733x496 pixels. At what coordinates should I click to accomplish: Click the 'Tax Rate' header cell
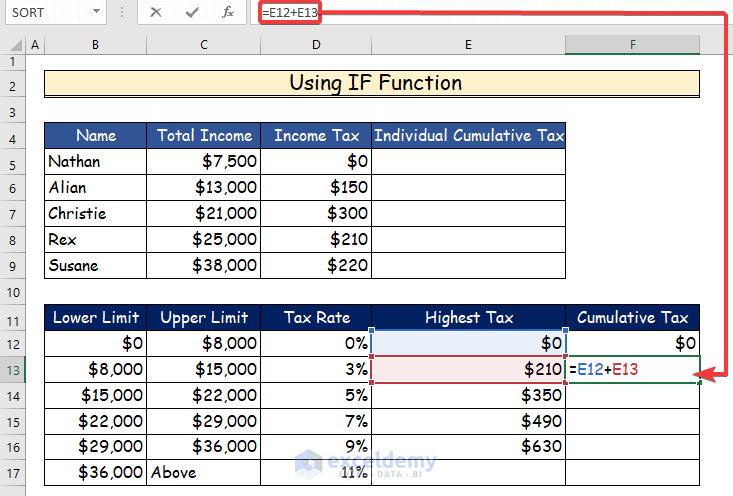tap(316, 318)
